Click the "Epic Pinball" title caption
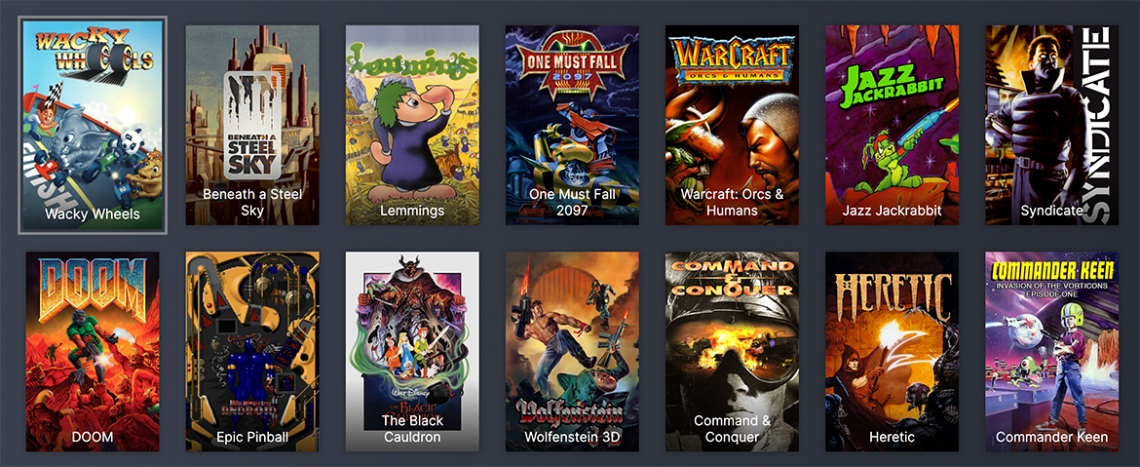This screenshot has height=467, width=1140. (x=252, y=437)
